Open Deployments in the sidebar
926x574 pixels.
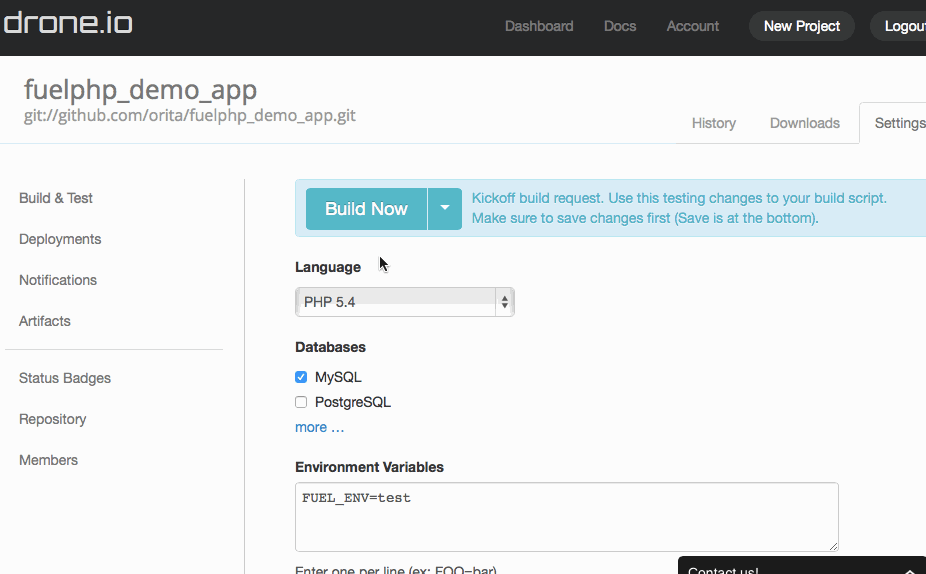(x=60, y=239)
